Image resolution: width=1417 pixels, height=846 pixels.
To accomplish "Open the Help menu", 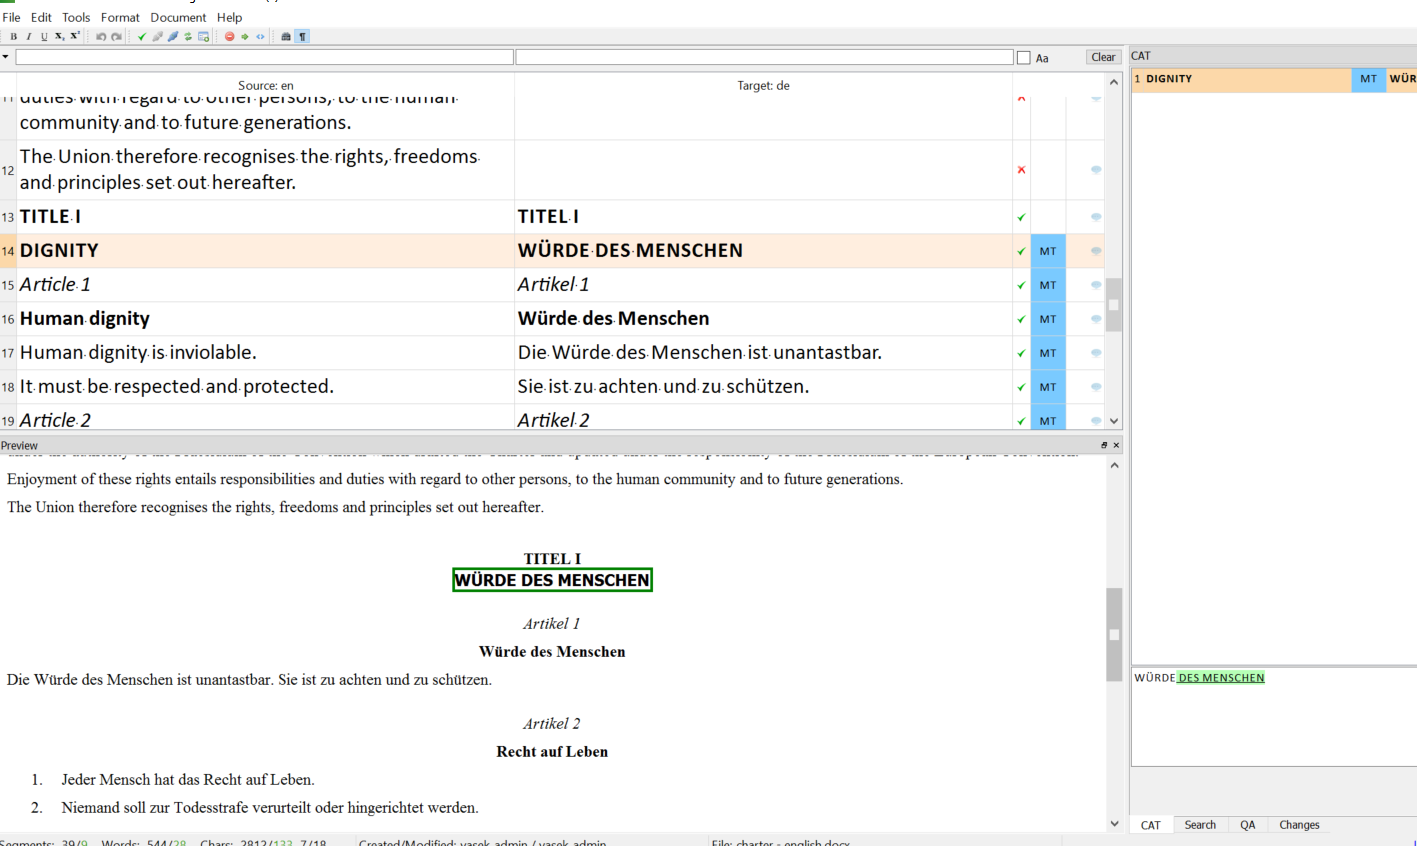I will click(229, 17).
